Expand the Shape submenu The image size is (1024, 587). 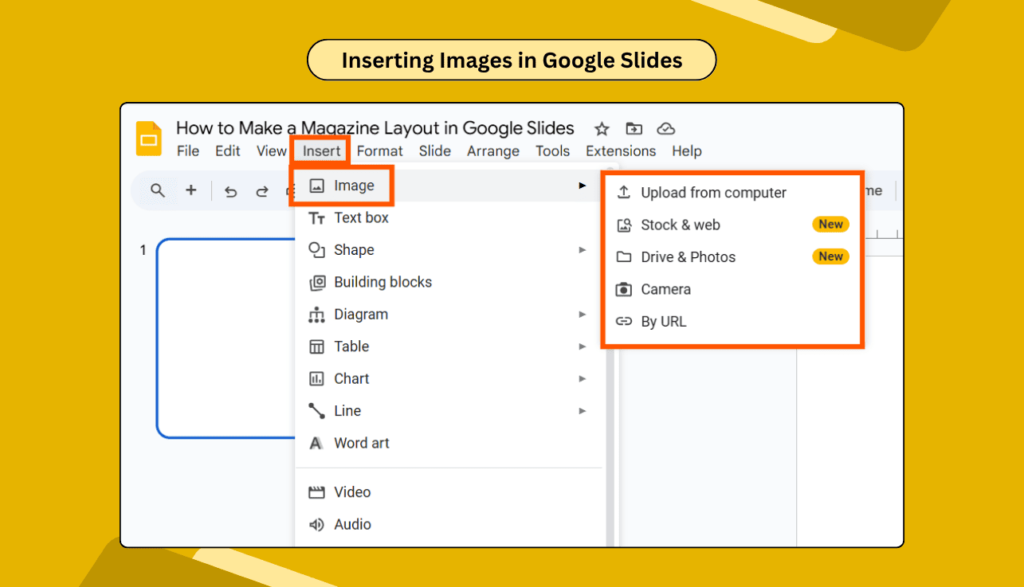click(352, 249)
